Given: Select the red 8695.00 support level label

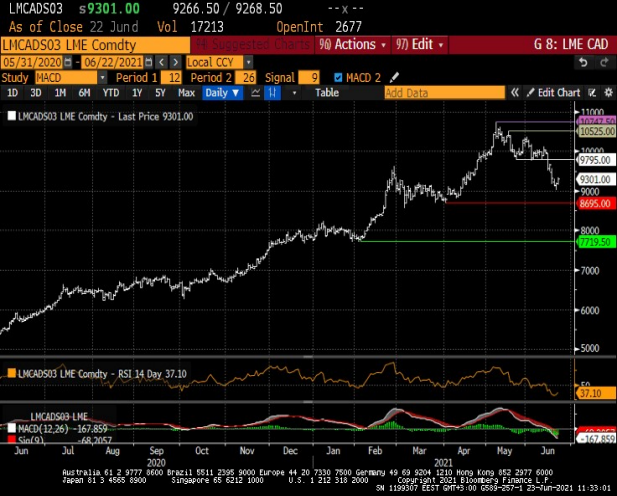Looking at the screenshot, I should (597, 204).
